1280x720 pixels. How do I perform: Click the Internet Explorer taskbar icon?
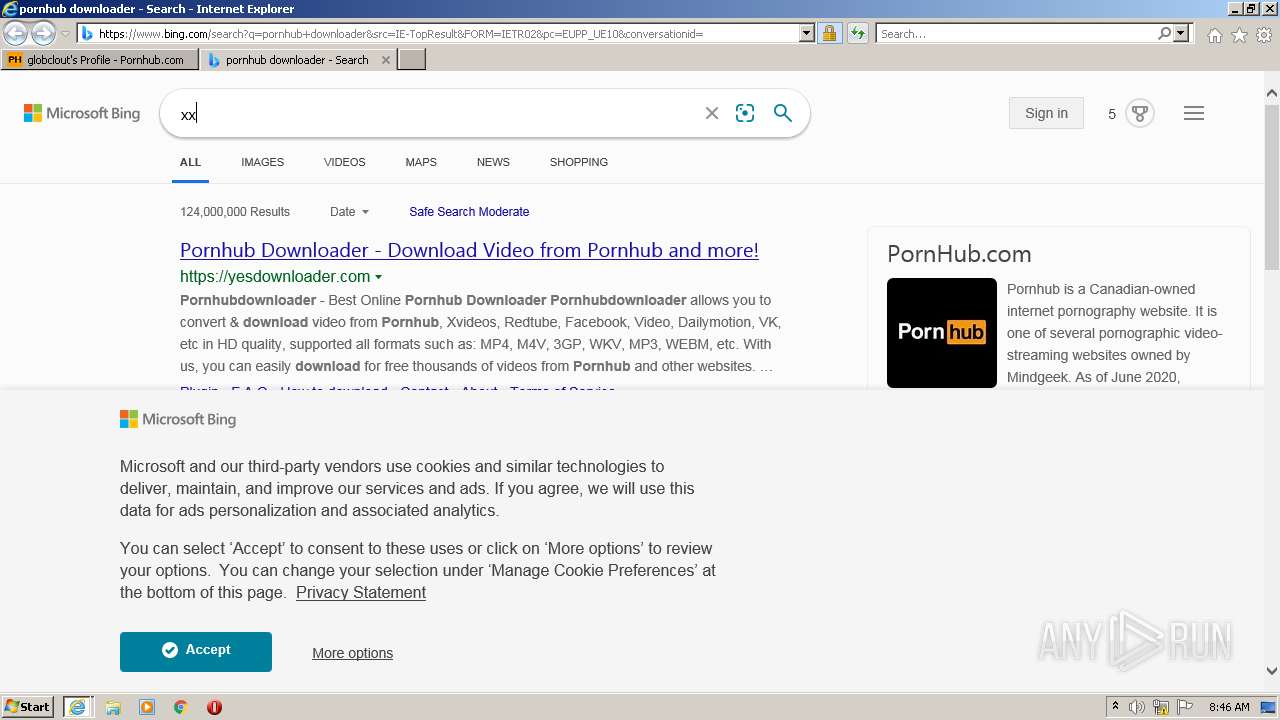(78, 707)
